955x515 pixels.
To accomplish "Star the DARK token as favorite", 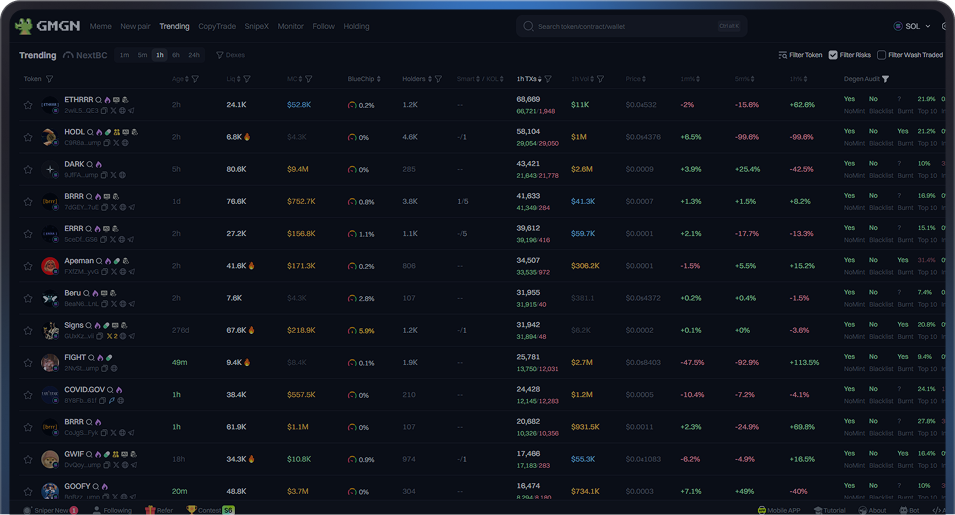I will coord(28,169).
